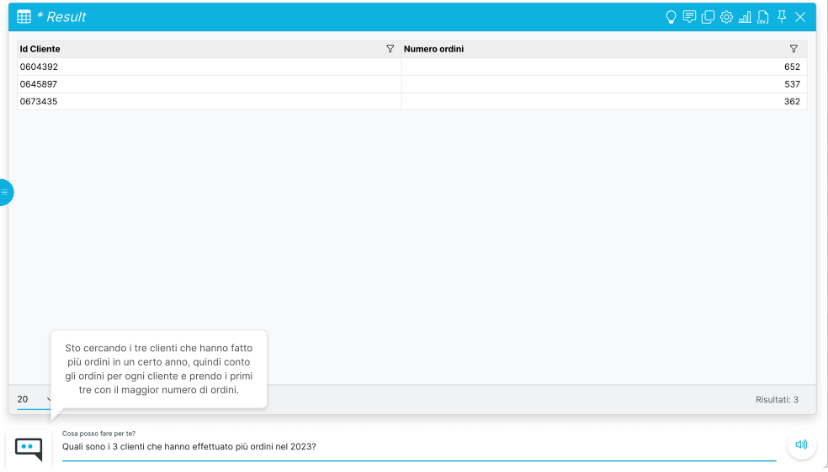This screenshot has height=472, width=828.
Task: Sort by the Numero ordini column header
Action: (434, 49)
